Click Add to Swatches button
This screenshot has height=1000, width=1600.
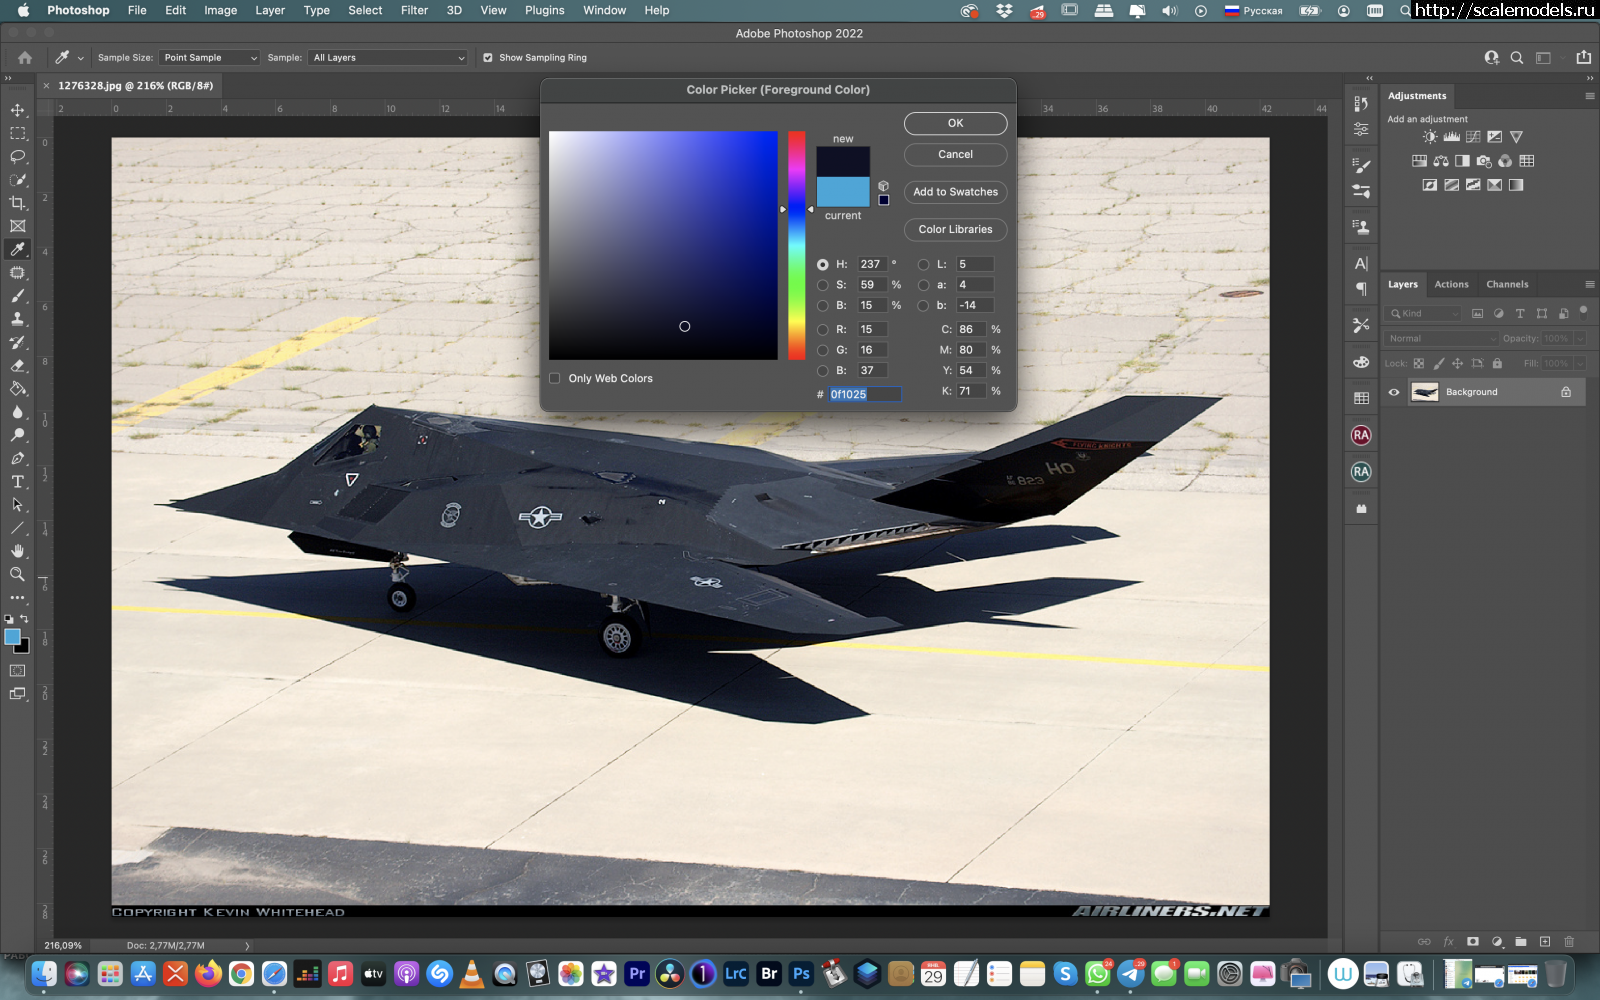tap(955, 192)
